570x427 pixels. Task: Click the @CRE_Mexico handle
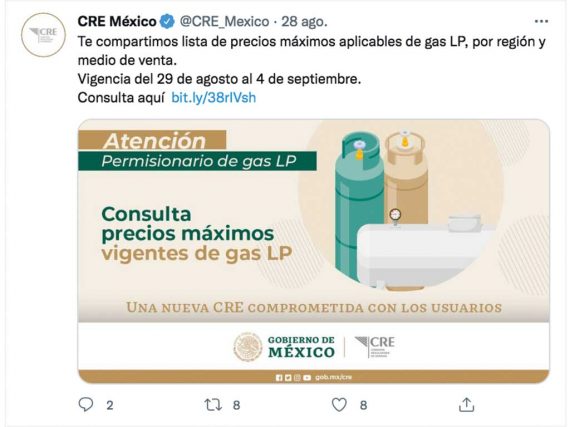(x=225, y=22)
